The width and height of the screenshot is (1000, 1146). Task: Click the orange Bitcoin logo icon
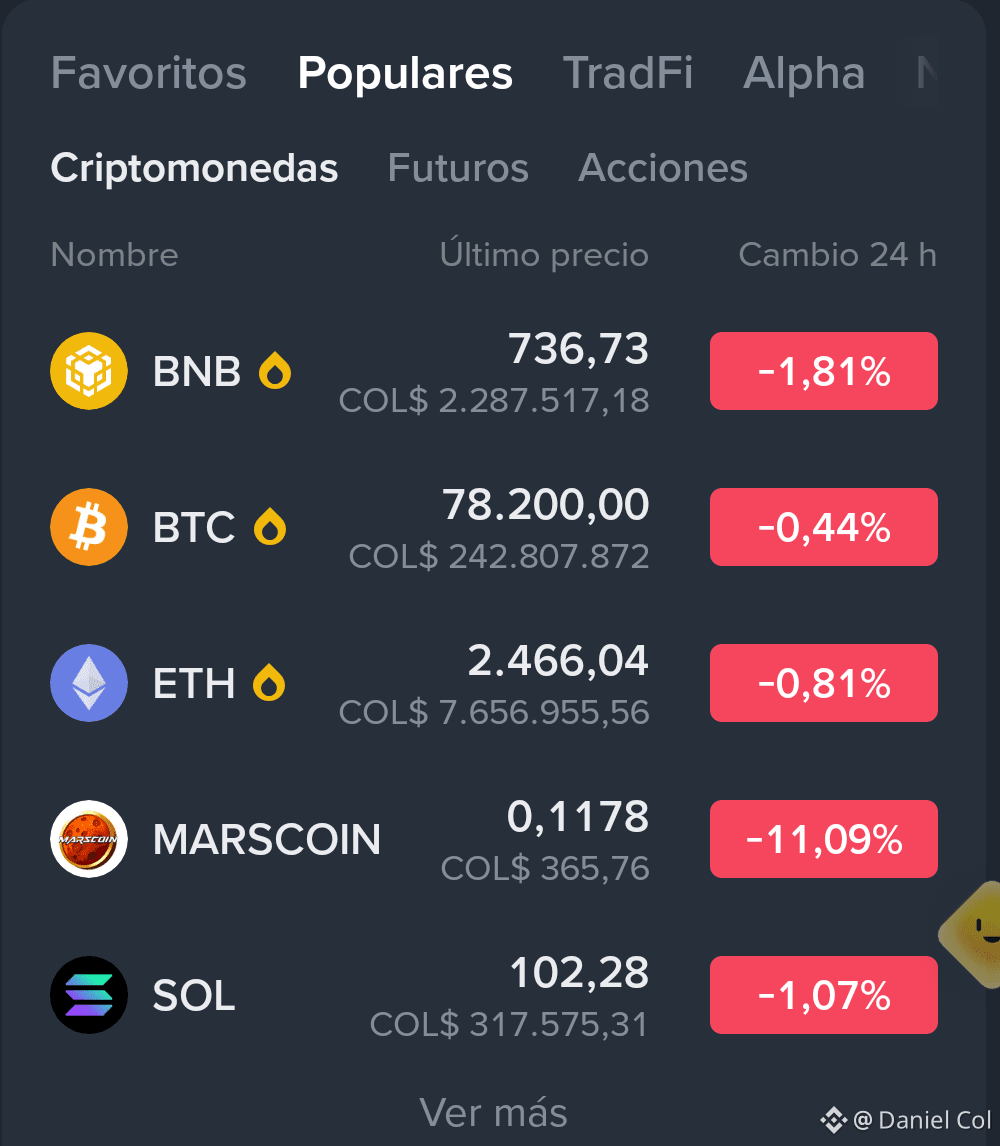pos(88,527)
